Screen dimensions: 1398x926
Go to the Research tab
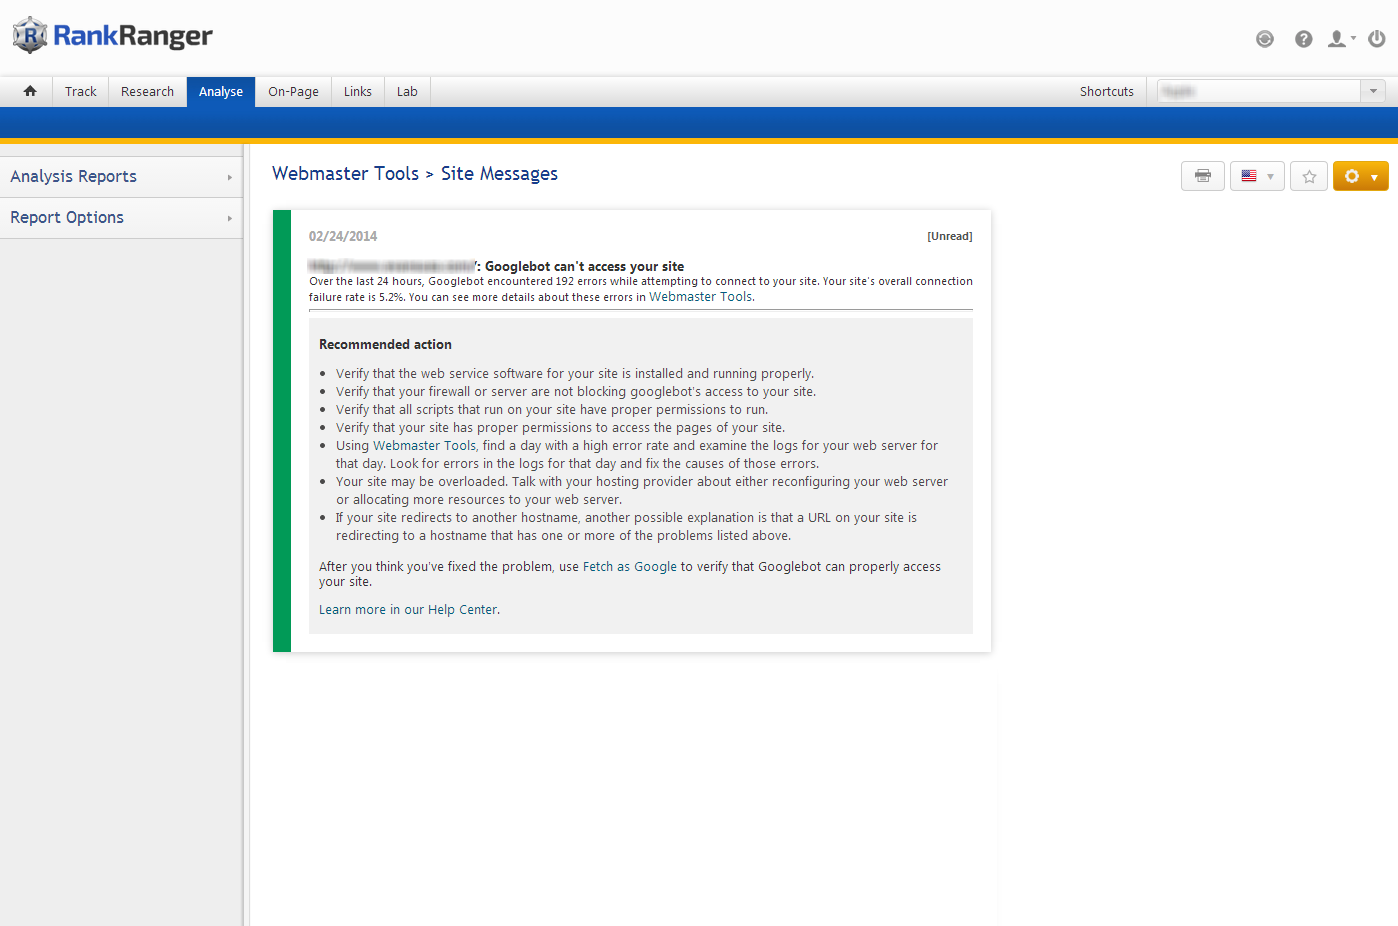(147, 91)
